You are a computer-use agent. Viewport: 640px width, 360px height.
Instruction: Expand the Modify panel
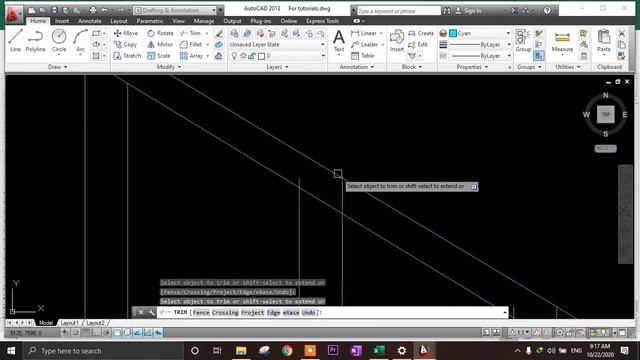pyautogui.click(x=169, y=67)
